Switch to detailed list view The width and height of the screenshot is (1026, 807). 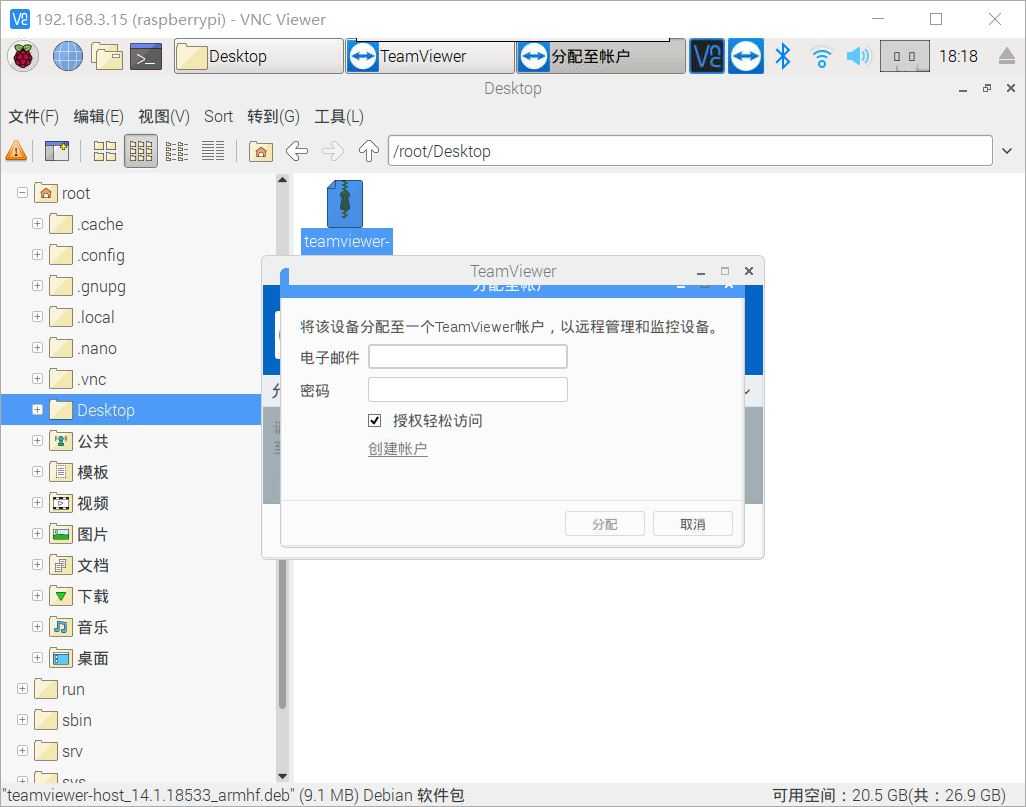(x=213, y=151)
